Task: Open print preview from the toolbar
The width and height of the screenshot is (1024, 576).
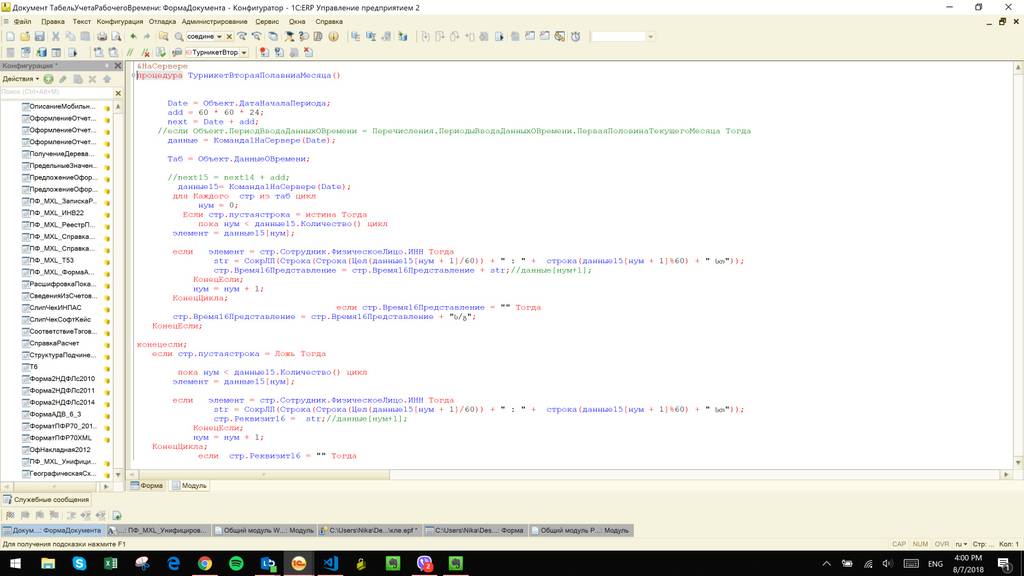Action: coord(116,37)
